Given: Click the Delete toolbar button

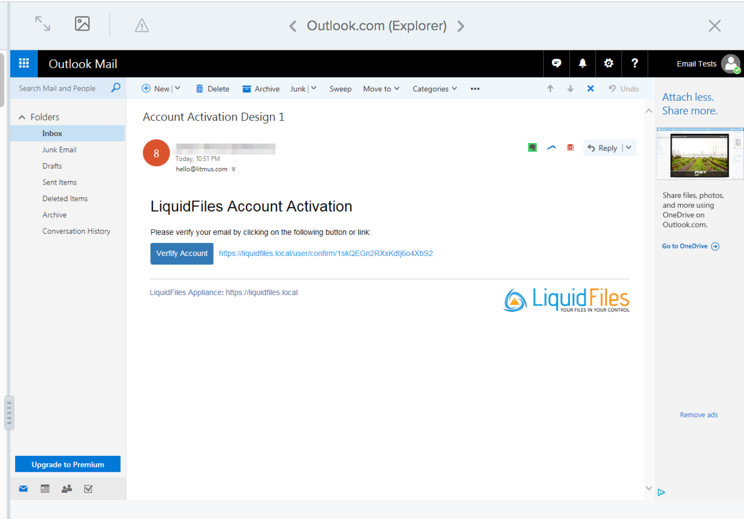Looking at the screenshot, I should pos(213,89).
